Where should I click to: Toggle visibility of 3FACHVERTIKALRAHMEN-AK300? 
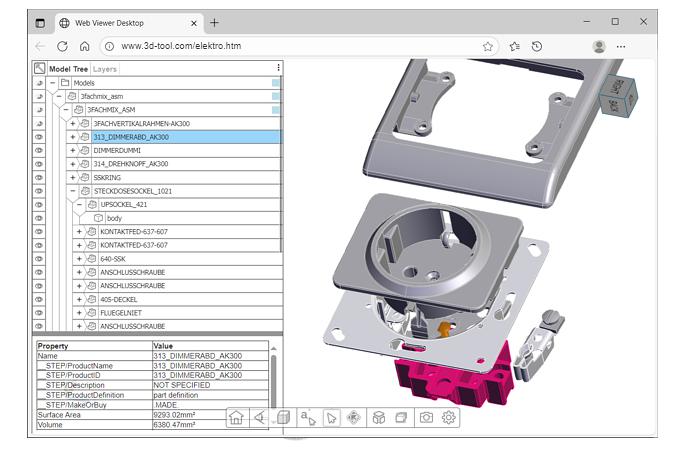[39, 123]
